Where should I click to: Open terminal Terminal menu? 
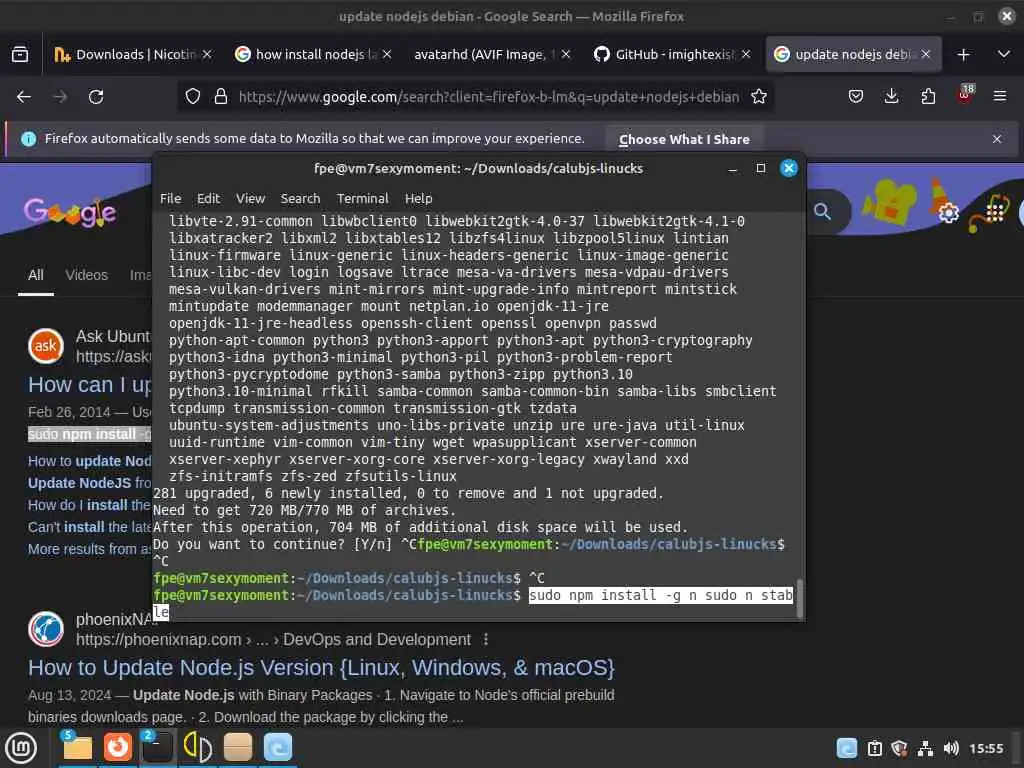(362, 199)
